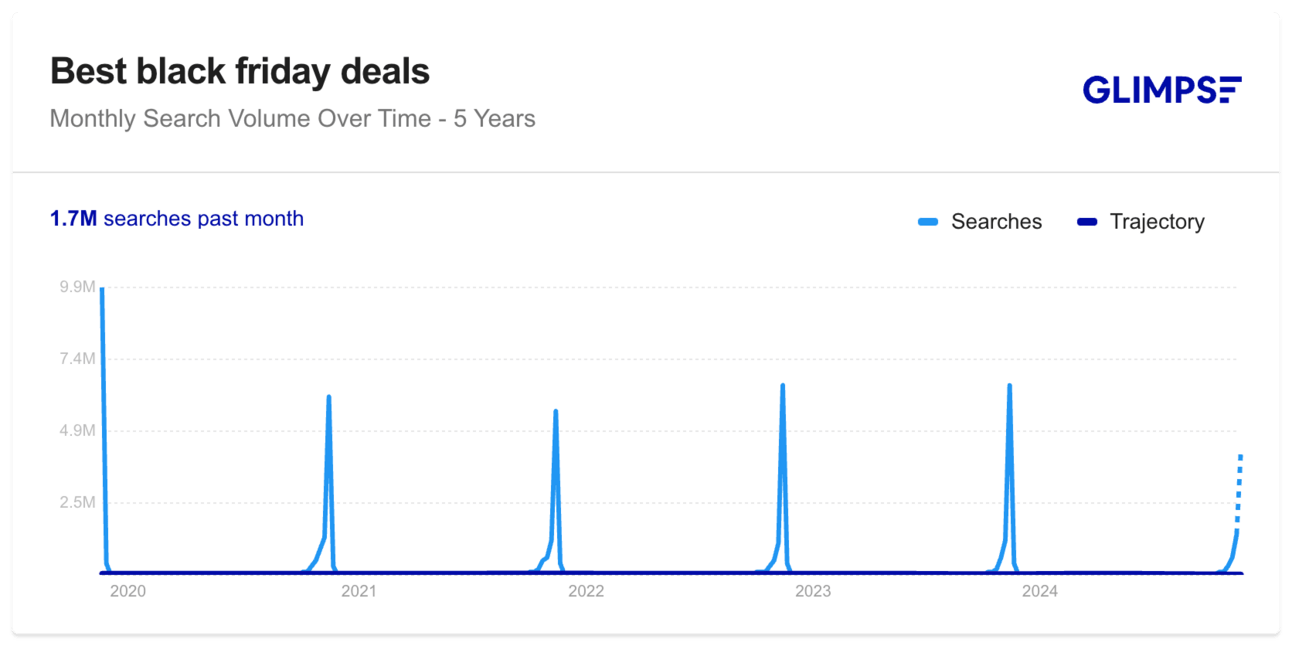Screen dimensions: 1292x646
Task: Click the Glimpse logo
Action: [x=1161, y=89]
